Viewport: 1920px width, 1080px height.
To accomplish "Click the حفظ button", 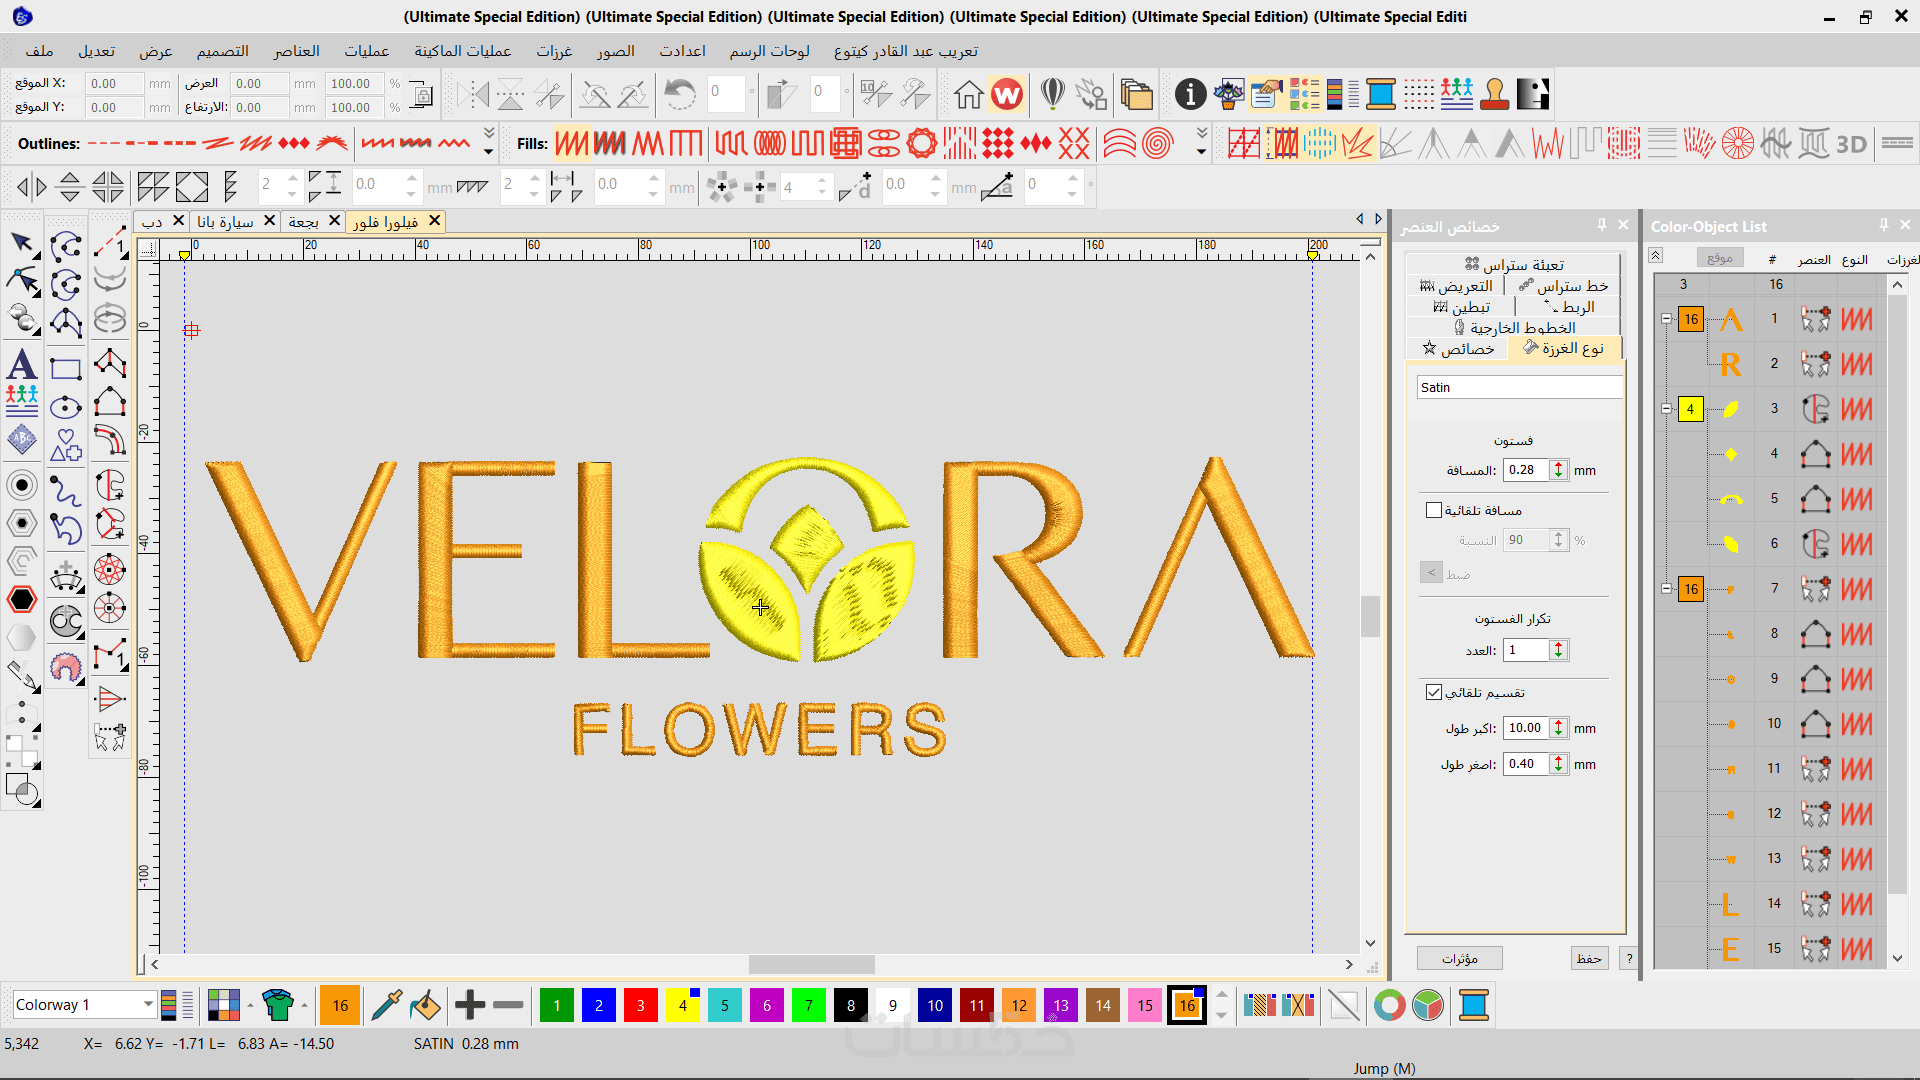I will 1589,958.
